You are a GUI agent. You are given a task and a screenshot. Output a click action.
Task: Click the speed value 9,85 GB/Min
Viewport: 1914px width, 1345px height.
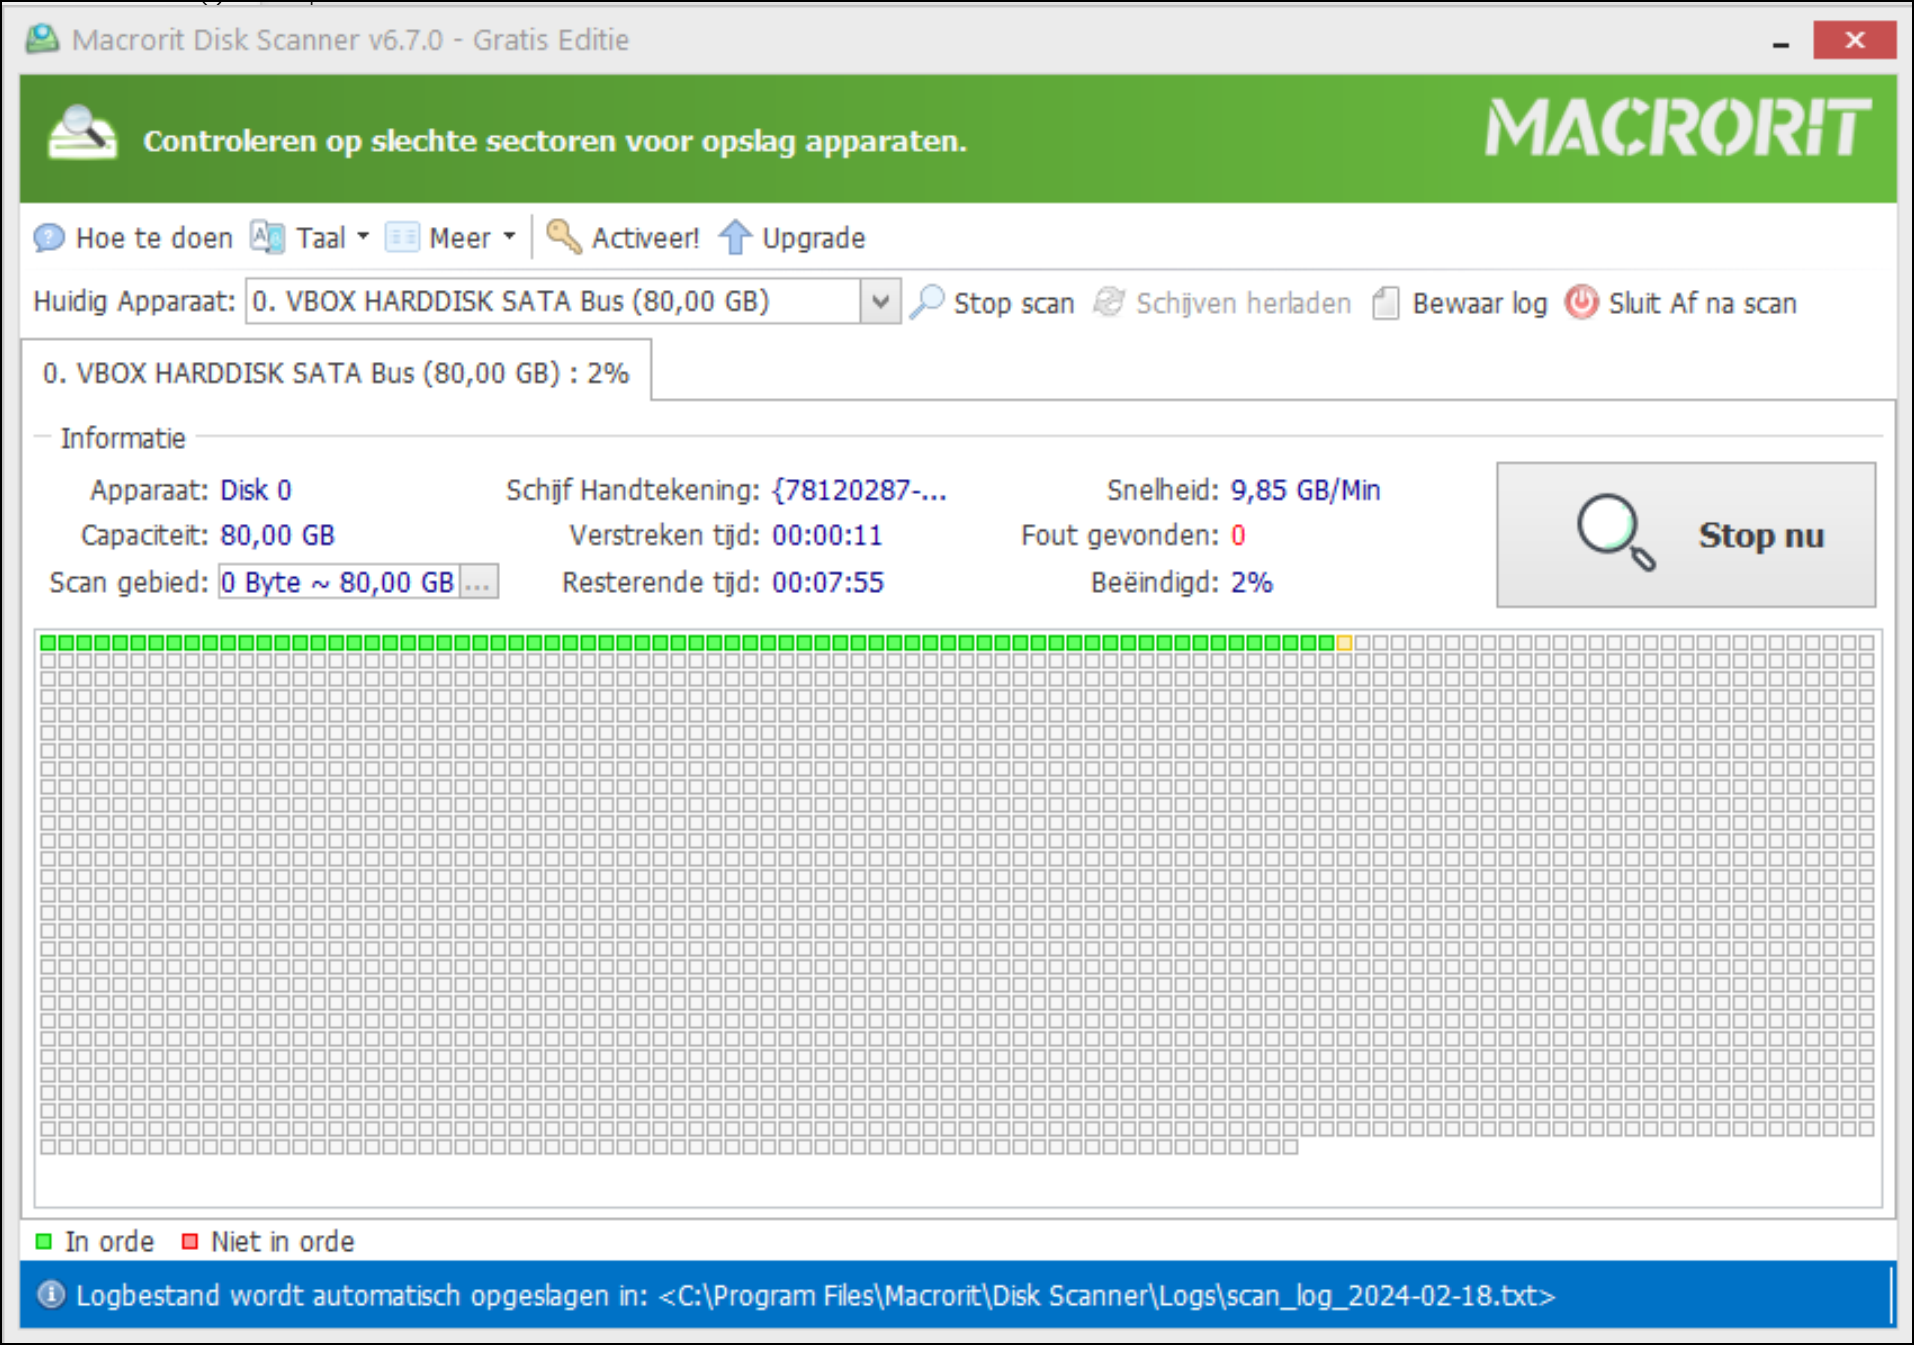point(1305,490)
